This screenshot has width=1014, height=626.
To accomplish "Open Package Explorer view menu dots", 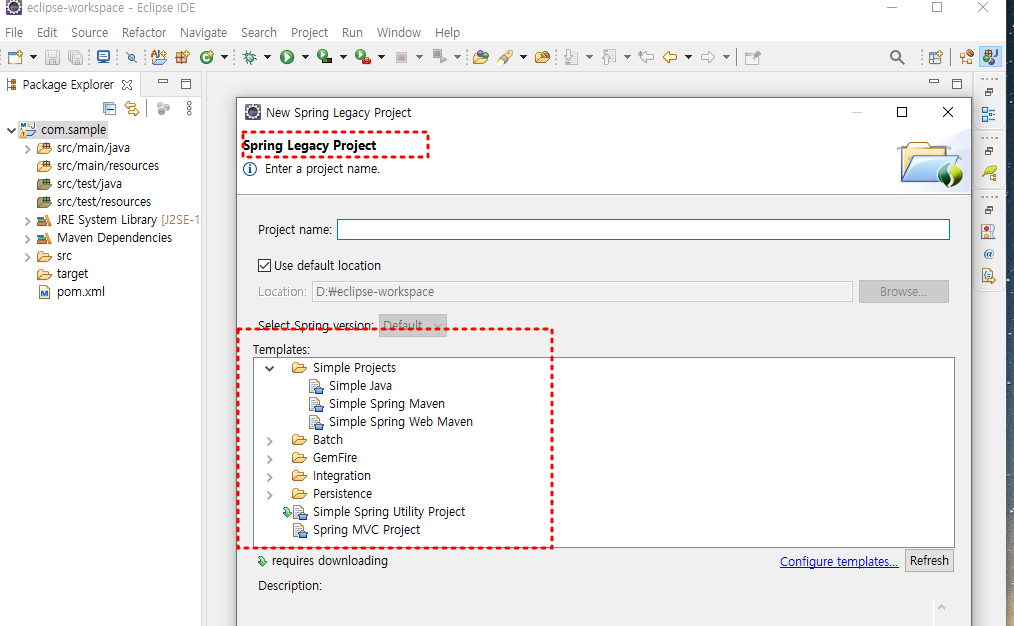I will coord(189,108).
